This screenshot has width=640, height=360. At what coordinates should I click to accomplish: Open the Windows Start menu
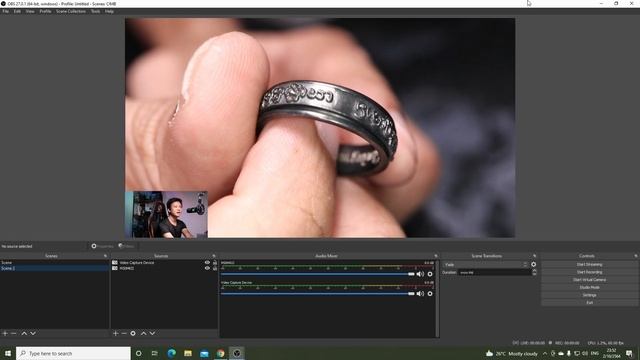click(x=7, y=353)
